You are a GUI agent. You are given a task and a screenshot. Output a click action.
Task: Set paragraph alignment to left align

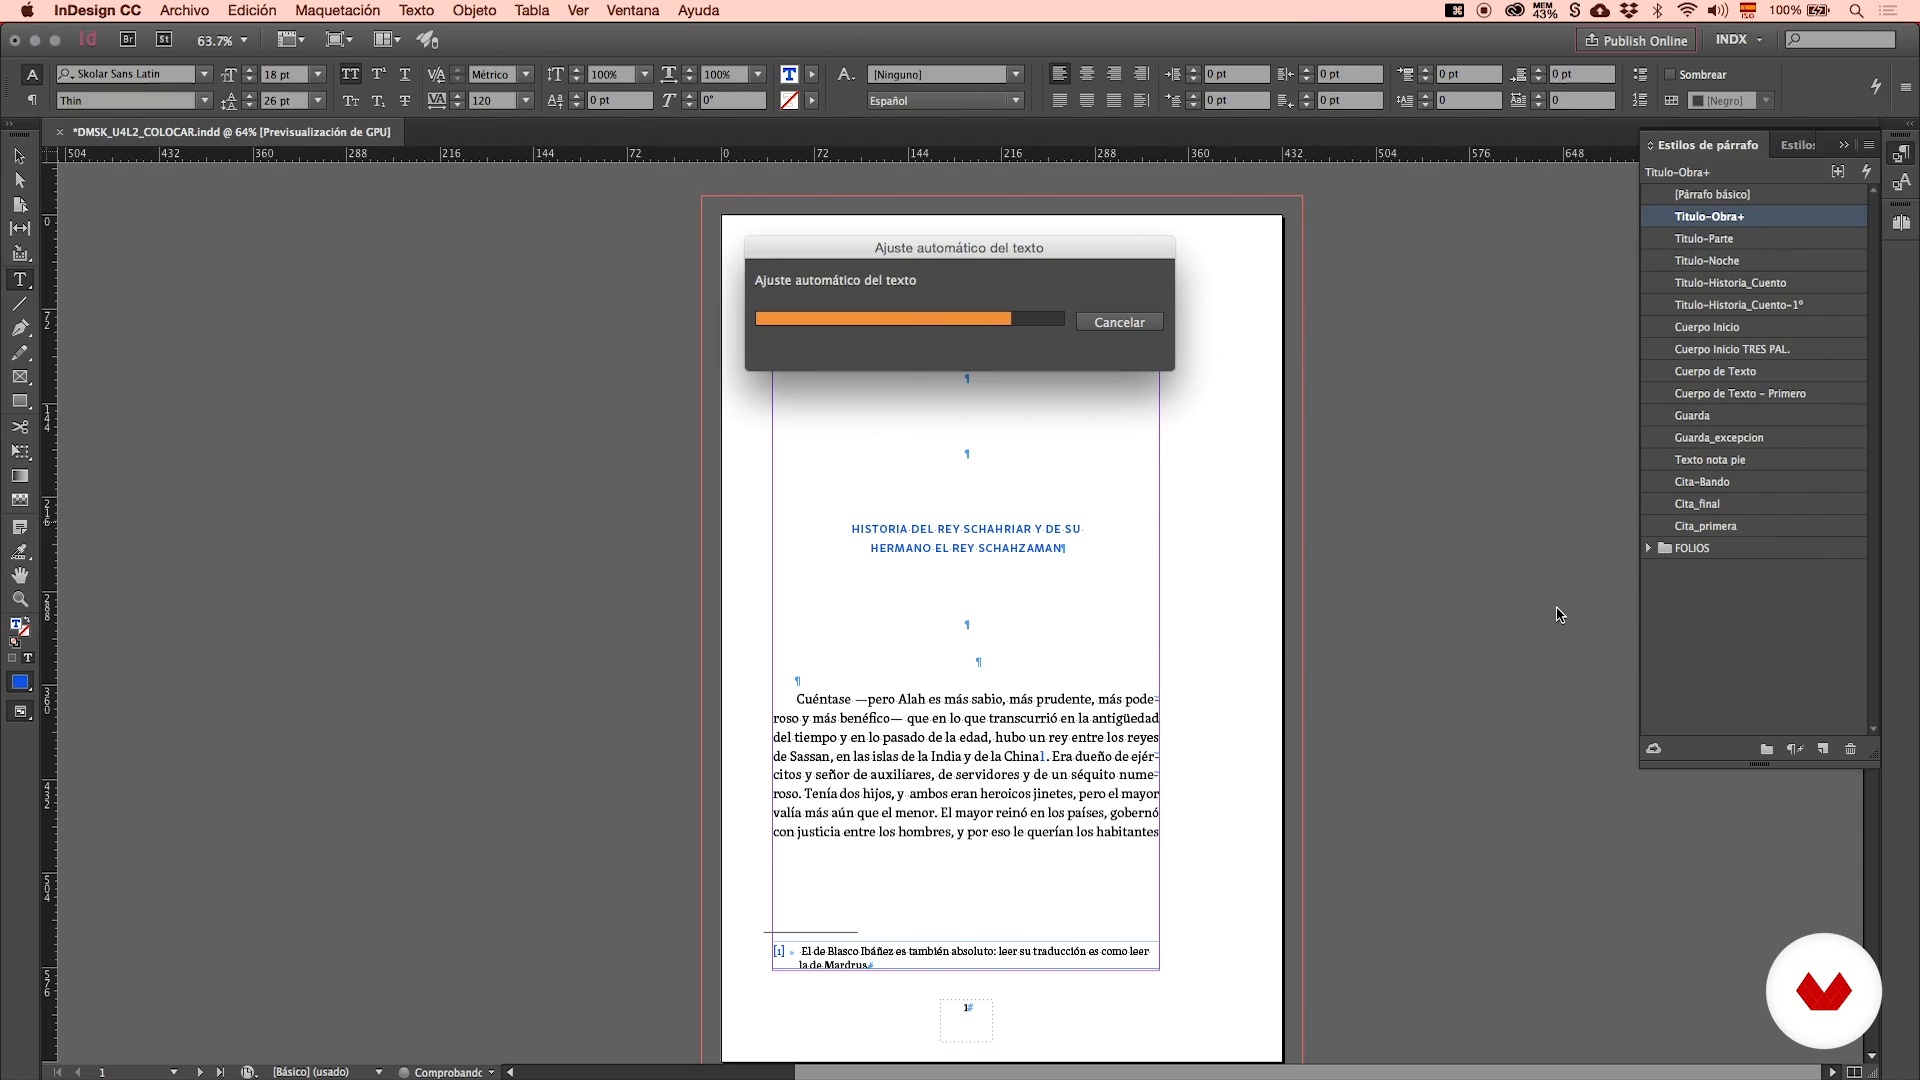click(1060, 74)
